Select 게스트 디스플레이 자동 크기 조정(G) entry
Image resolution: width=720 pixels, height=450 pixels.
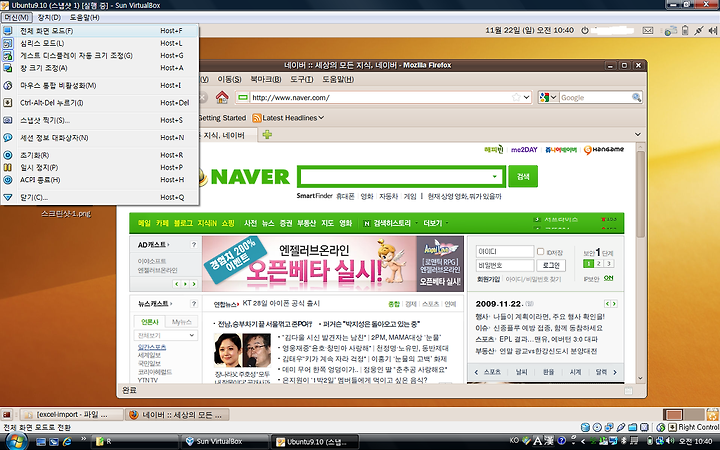[100, 56]
